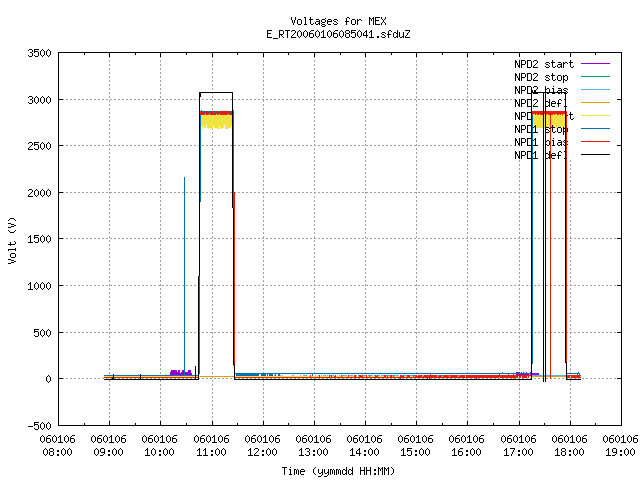Click the 15:00 x-axis time label
The width and height of the screenshot is (640, 480).
click(416, 452)
